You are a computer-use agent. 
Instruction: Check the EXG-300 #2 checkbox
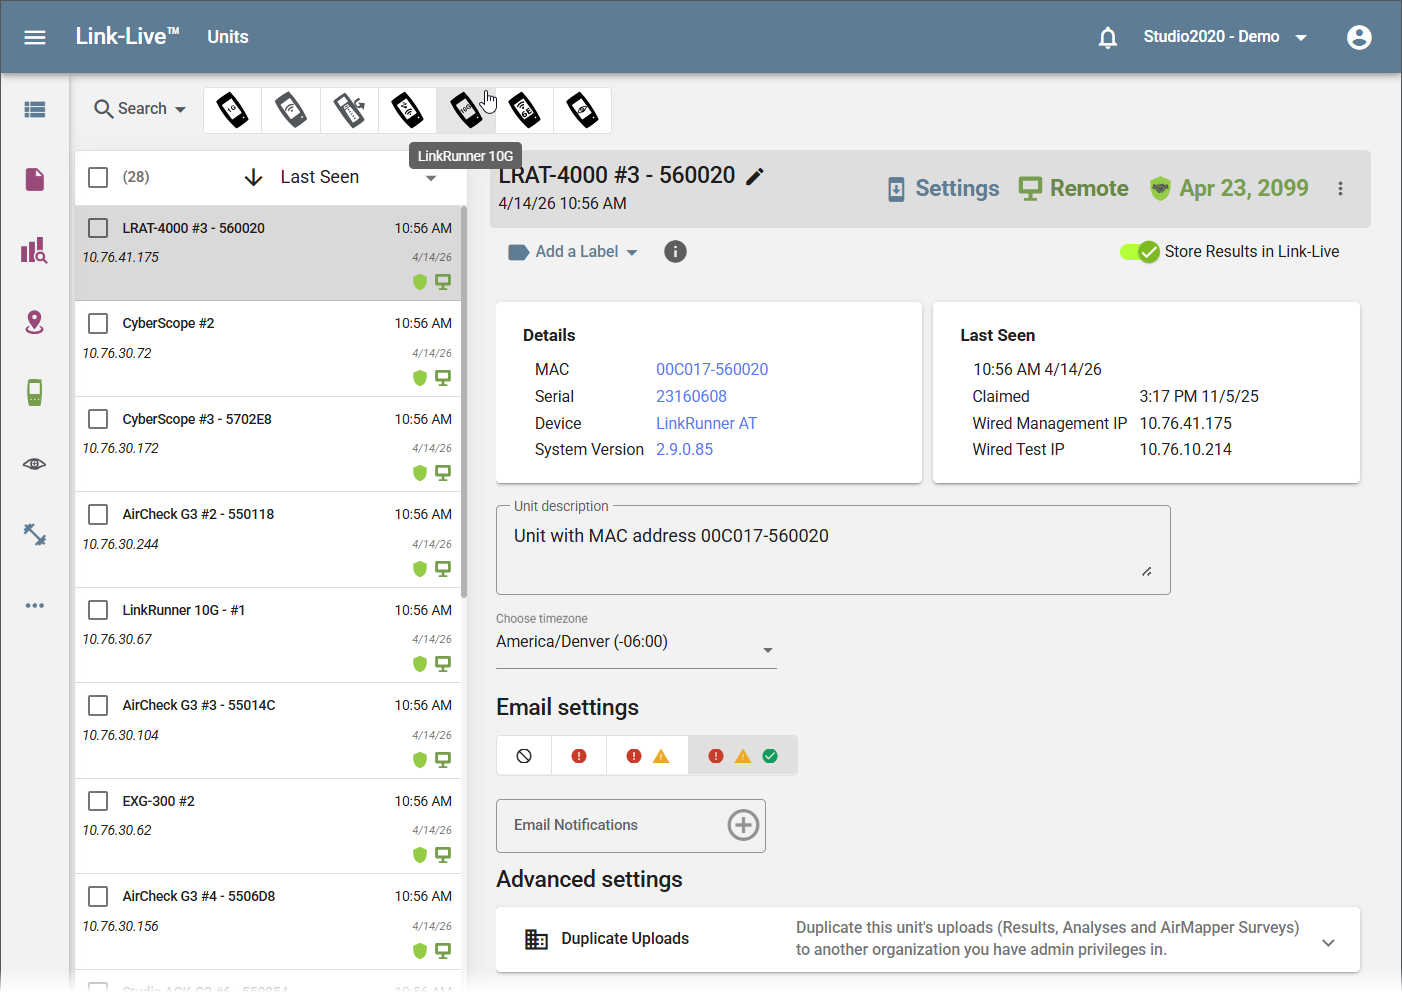(x=98, y=801)
